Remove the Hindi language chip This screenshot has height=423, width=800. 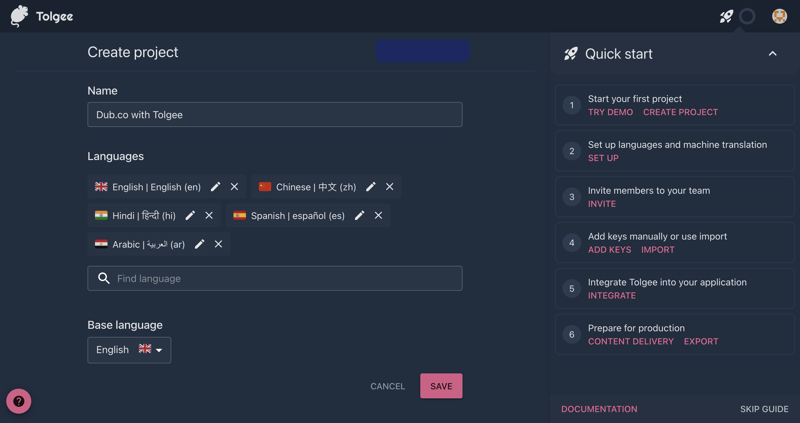coord(209,215)
